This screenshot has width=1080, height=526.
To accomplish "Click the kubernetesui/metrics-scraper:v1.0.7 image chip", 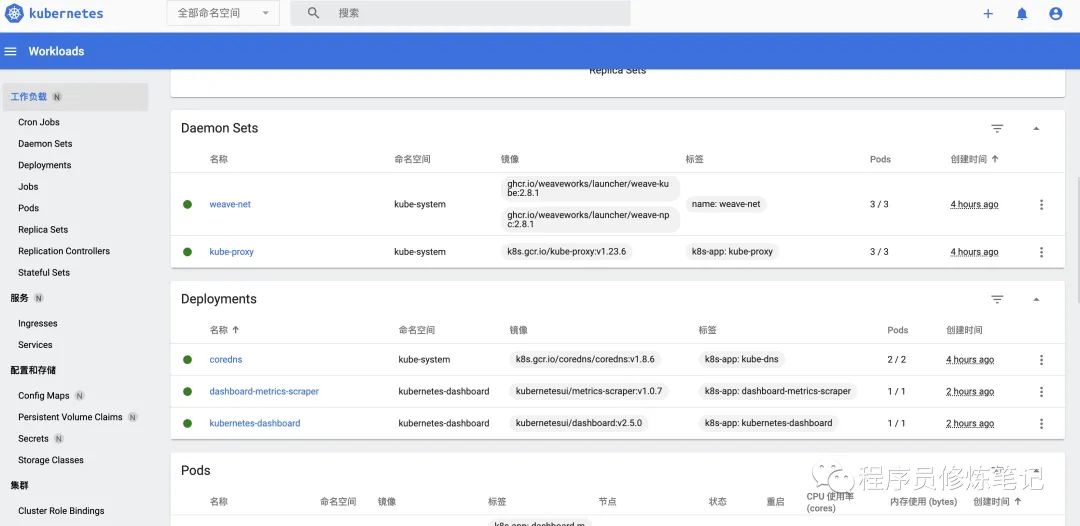I will (589, 392).
